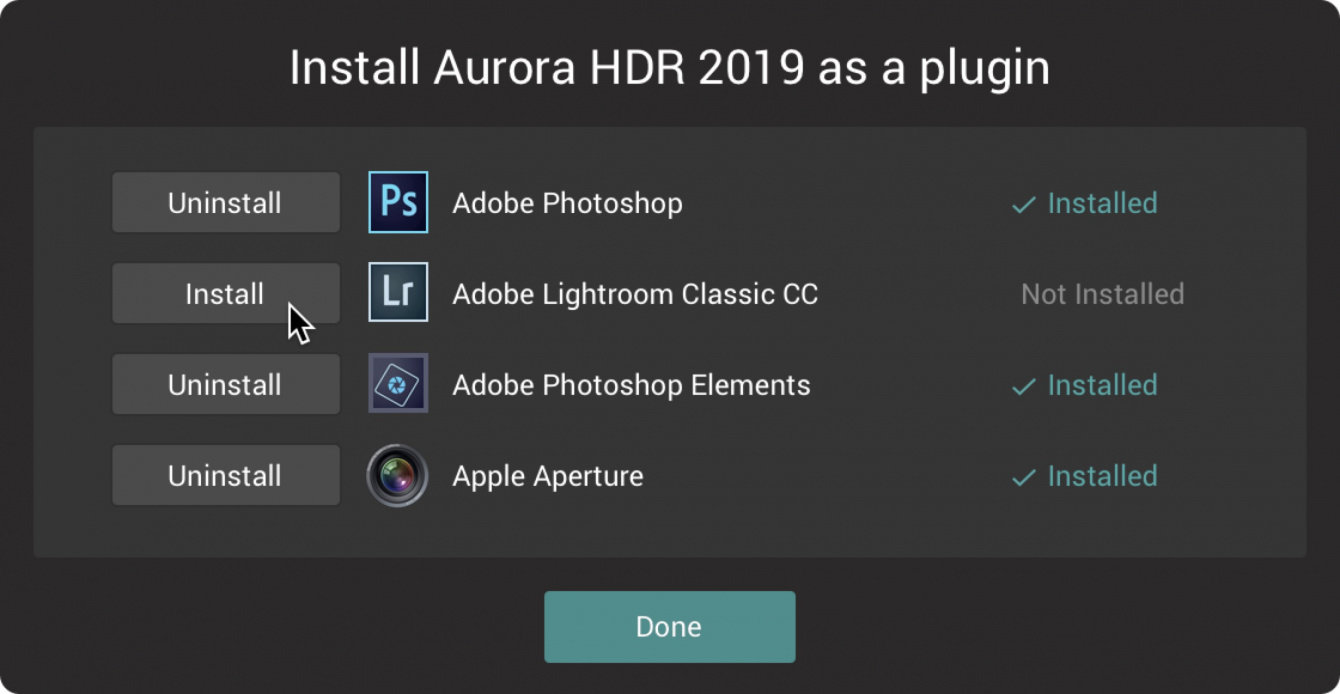This screenshot has width=1340, height=694.
Task: Click the Adobe Photoshop Elements label
Action: (x=631, y=386)
